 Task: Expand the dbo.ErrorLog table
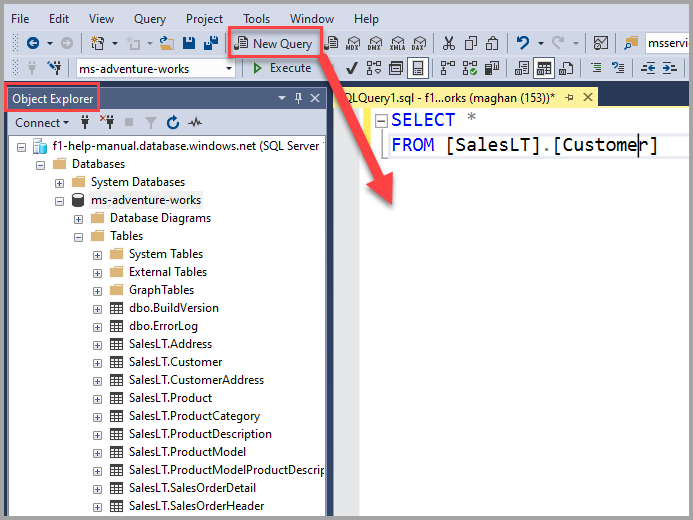(97, 327)
